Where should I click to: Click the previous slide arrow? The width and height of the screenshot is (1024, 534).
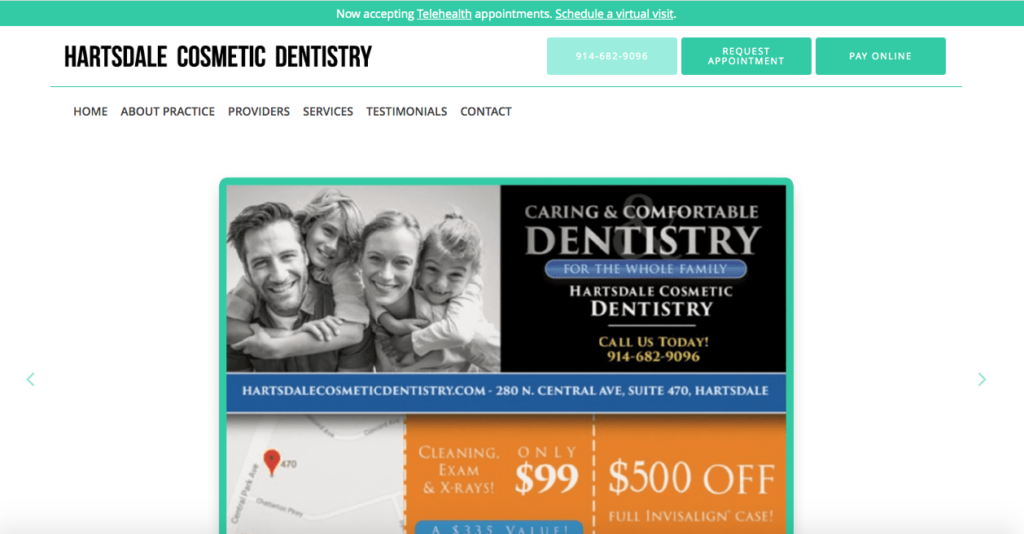tap(31, 379)
